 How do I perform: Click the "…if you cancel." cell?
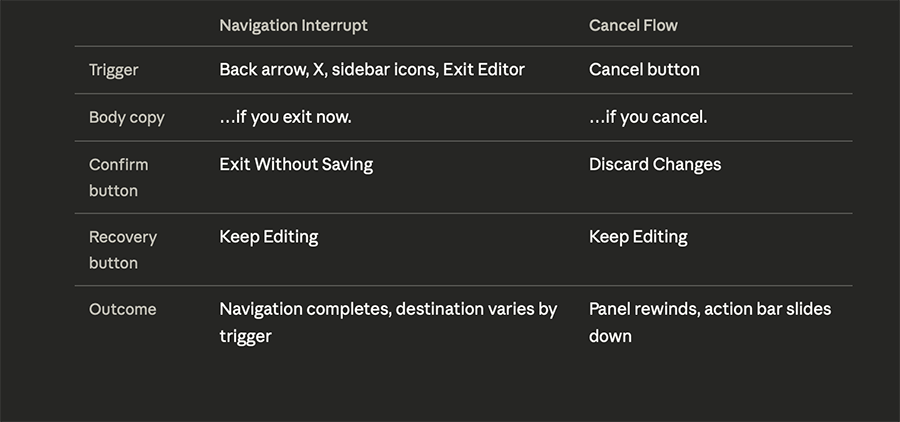(x=648, y=117)
